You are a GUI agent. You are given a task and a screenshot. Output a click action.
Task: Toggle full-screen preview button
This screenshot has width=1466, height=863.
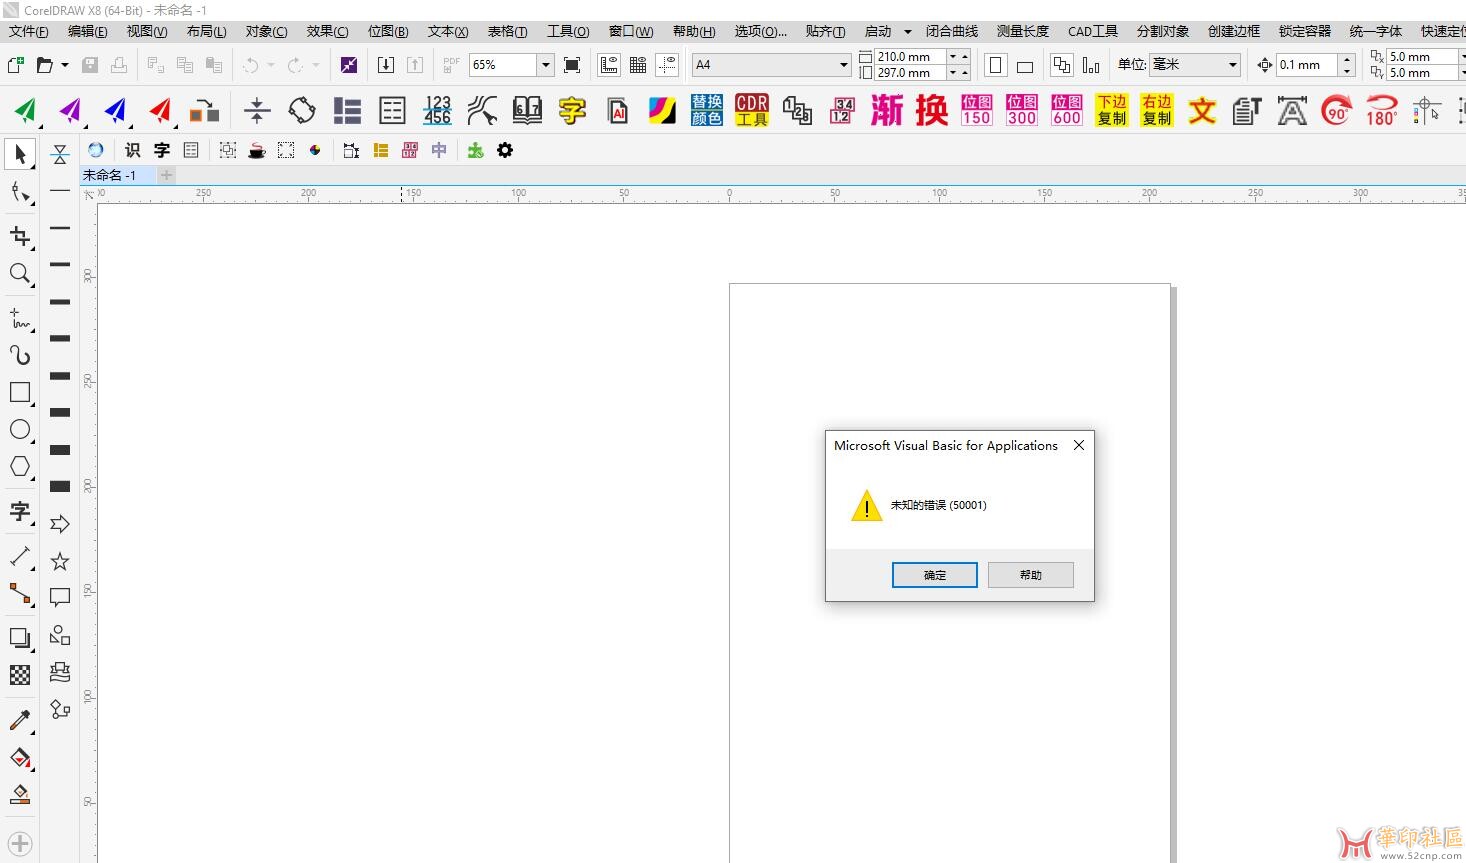[572, 65]
